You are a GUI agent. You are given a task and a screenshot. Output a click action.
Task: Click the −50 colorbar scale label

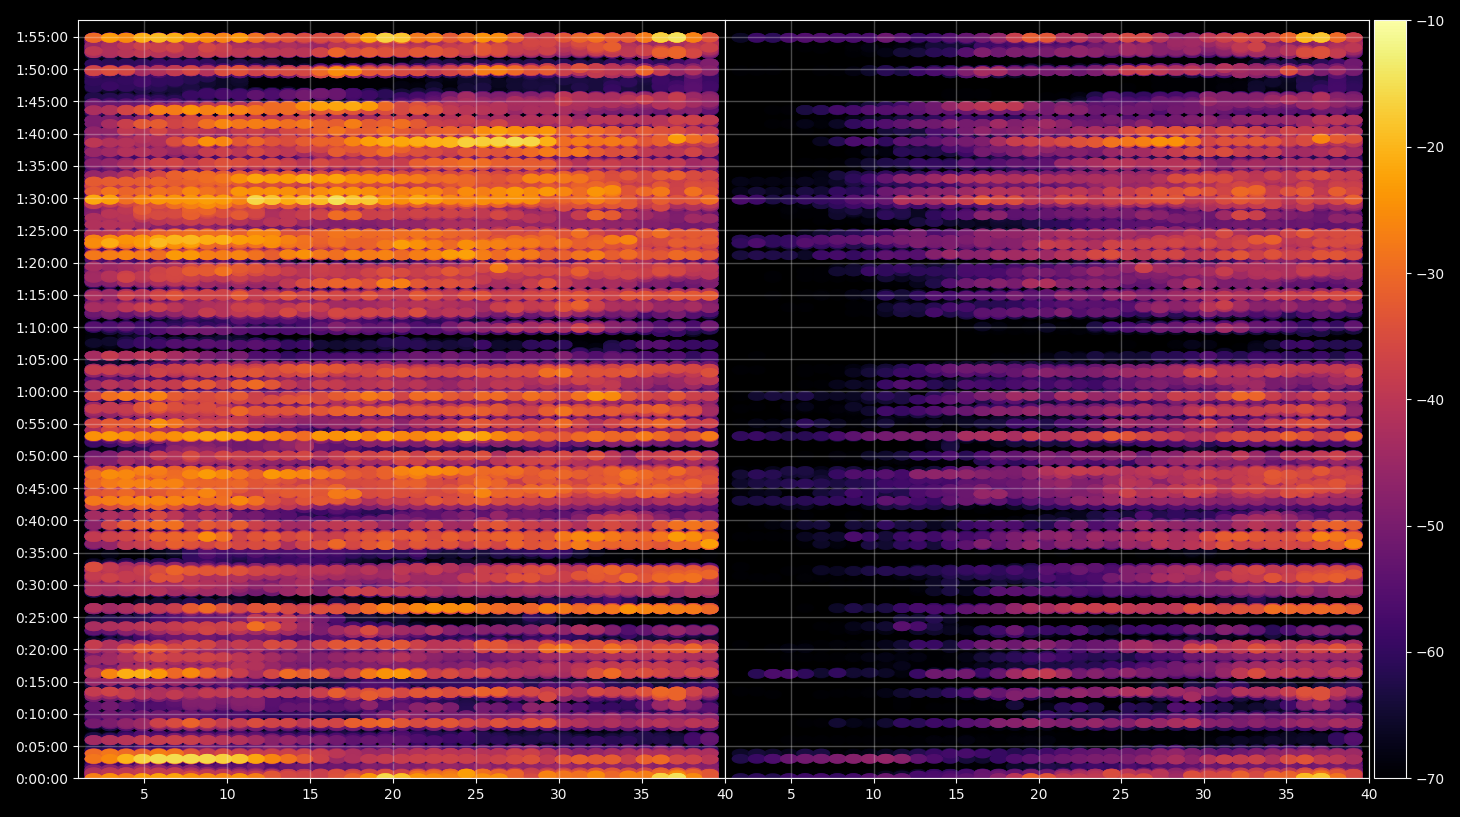point(1431,526)
